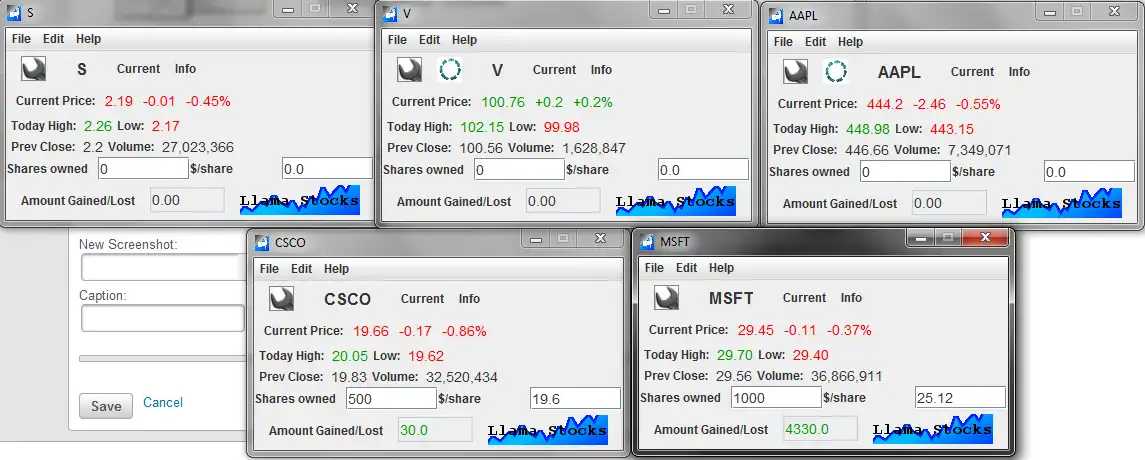Screen dimensions: 1145x460
Task: Click the wrench icon in AAPL window
Action: (x=796, y=72)
